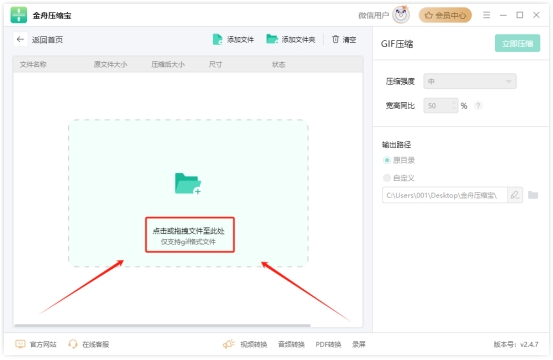Maximize the application window
This screenshot has width=553, height=360.
coord(519,15)
